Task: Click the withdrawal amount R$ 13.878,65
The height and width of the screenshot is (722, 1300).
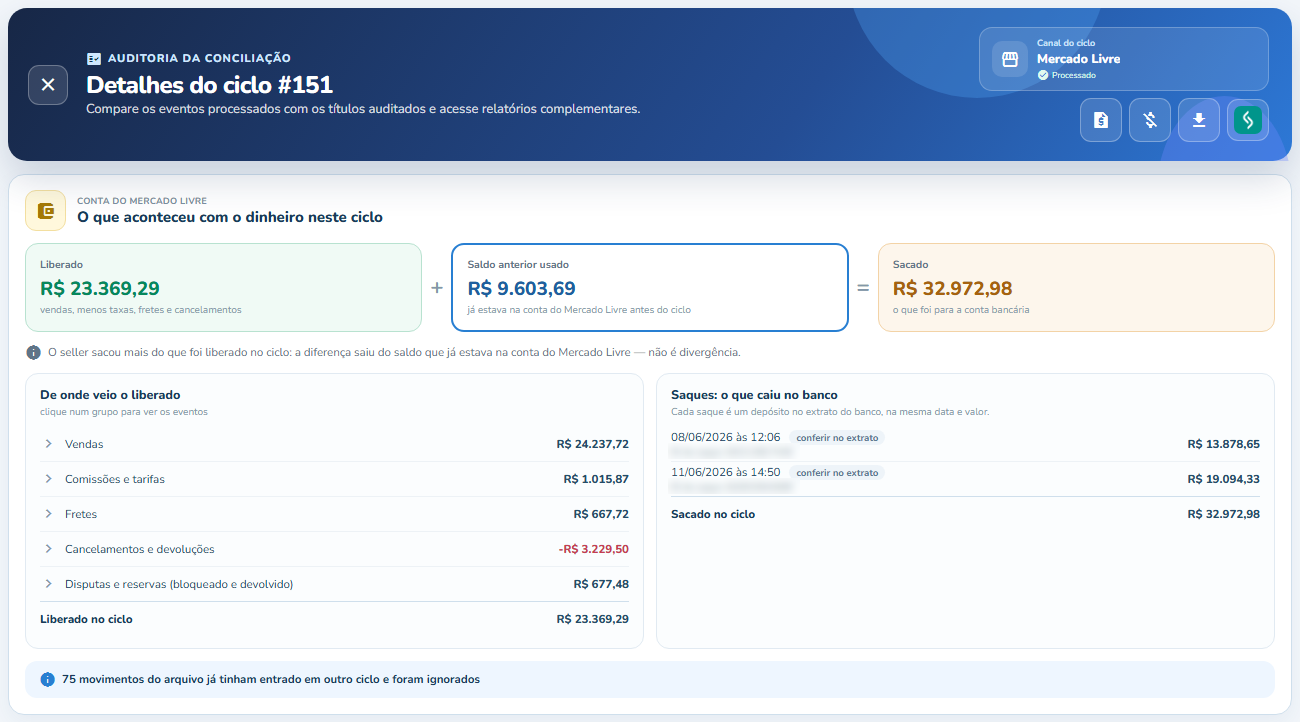Action: click(1224, 444)
